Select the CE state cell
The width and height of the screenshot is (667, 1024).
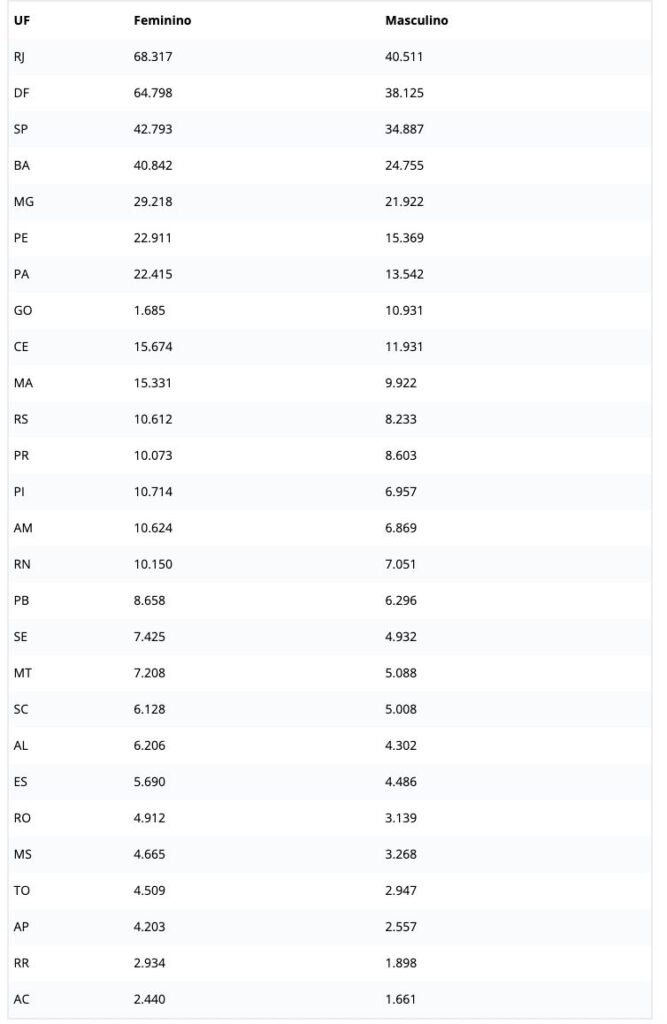tap(21, 346)
